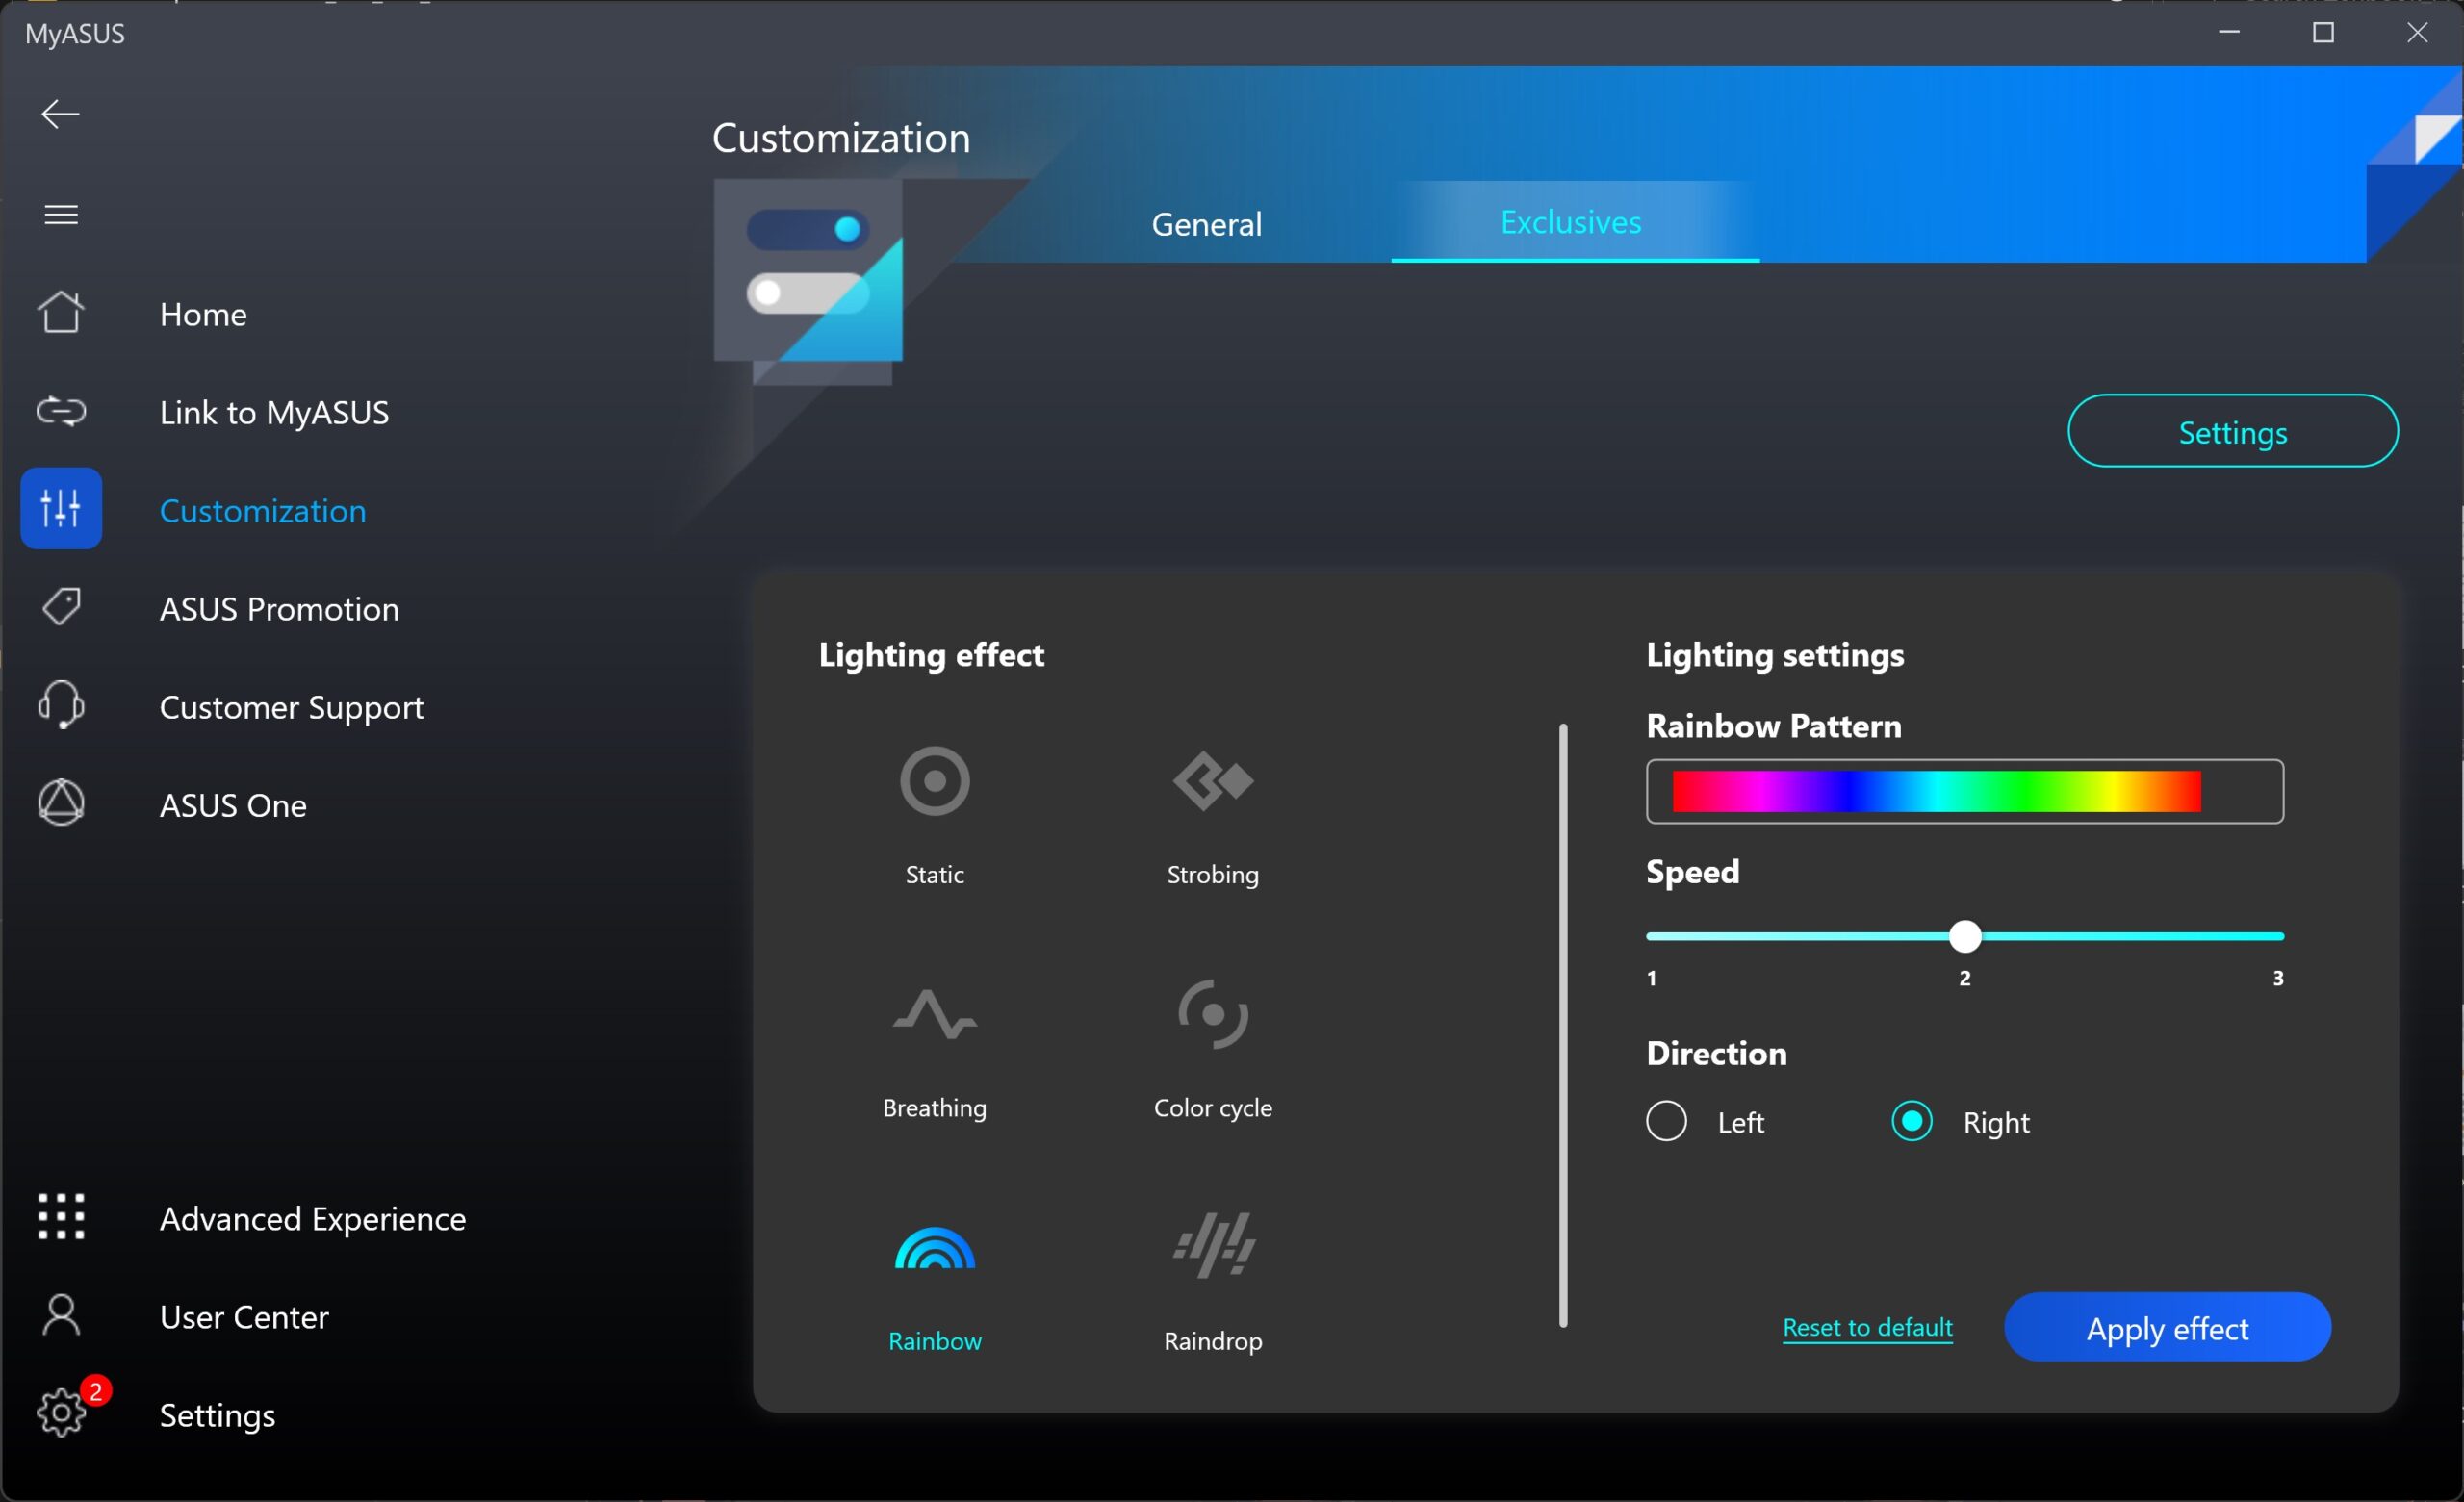Screen dimensions: 2464x1502
Task: Choose the Raindrop lighting effect
Action: 1212,1247
